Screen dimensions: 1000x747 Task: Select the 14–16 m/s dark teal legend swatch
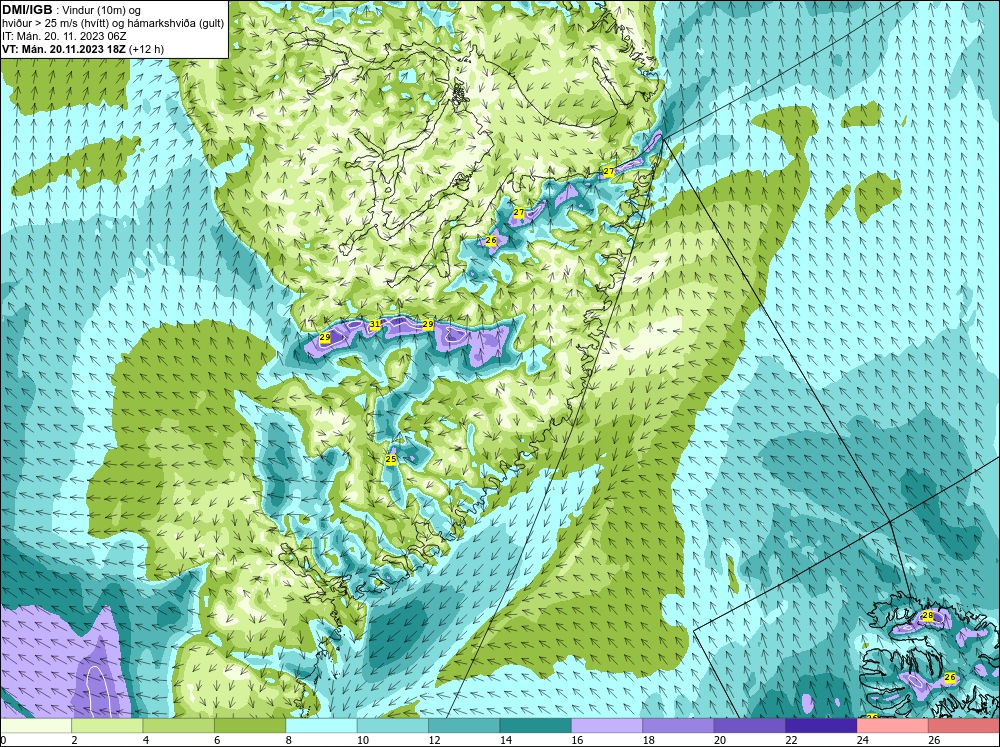click(x=536, y=726)
